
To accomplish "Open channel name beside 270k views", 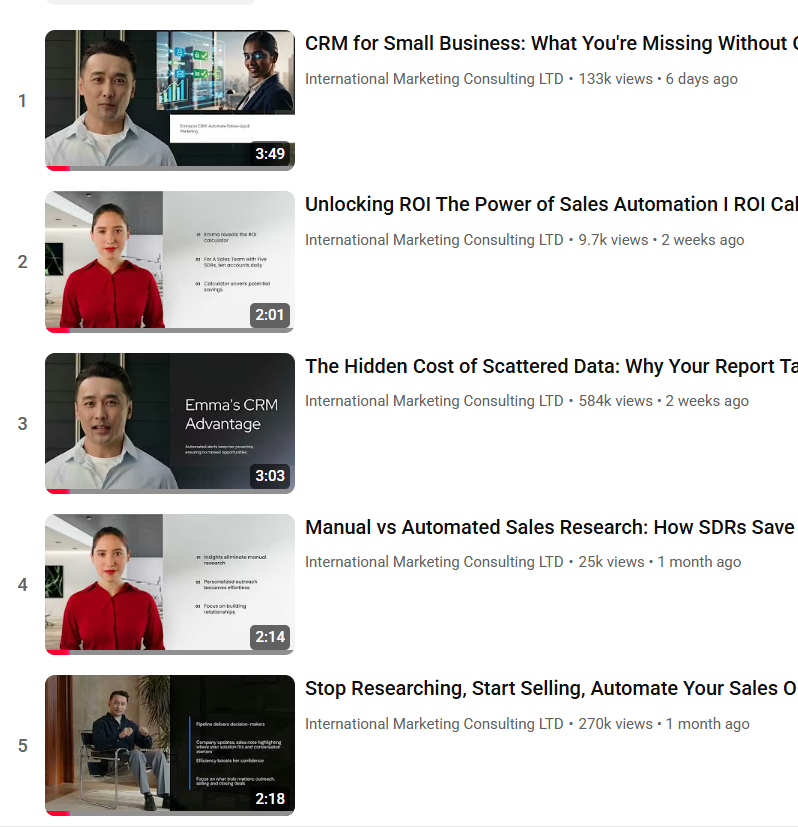I will [x=434, y=724].
